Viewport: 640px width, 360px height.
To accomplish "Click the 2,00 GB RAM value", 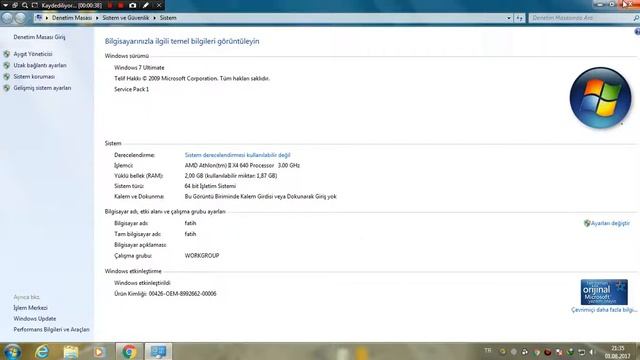I will click(231, 176).
